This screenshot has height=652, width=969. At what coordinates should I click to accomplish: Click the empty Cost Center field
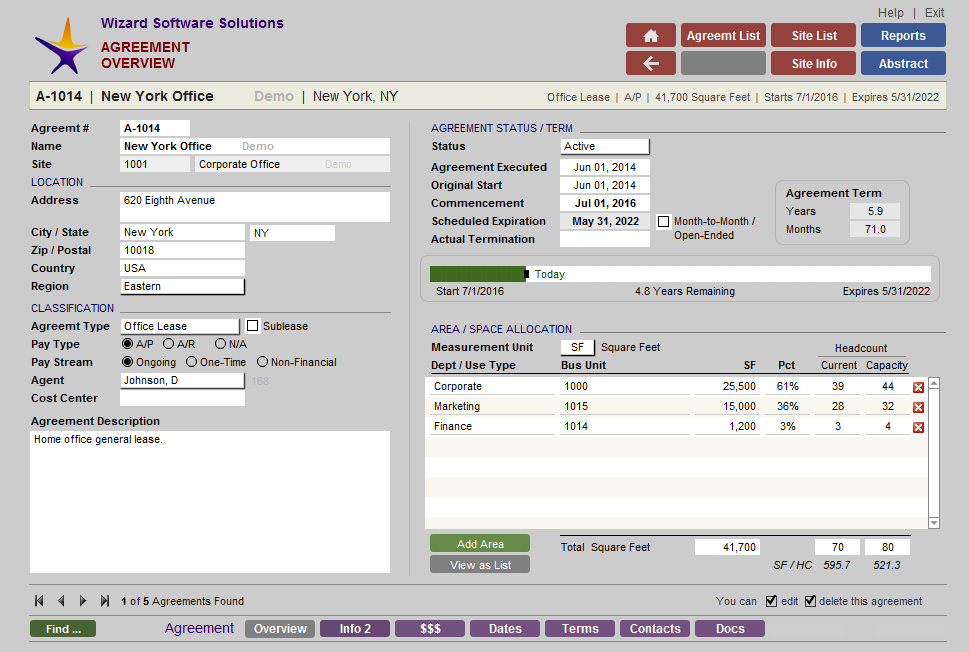coord(182,398)
